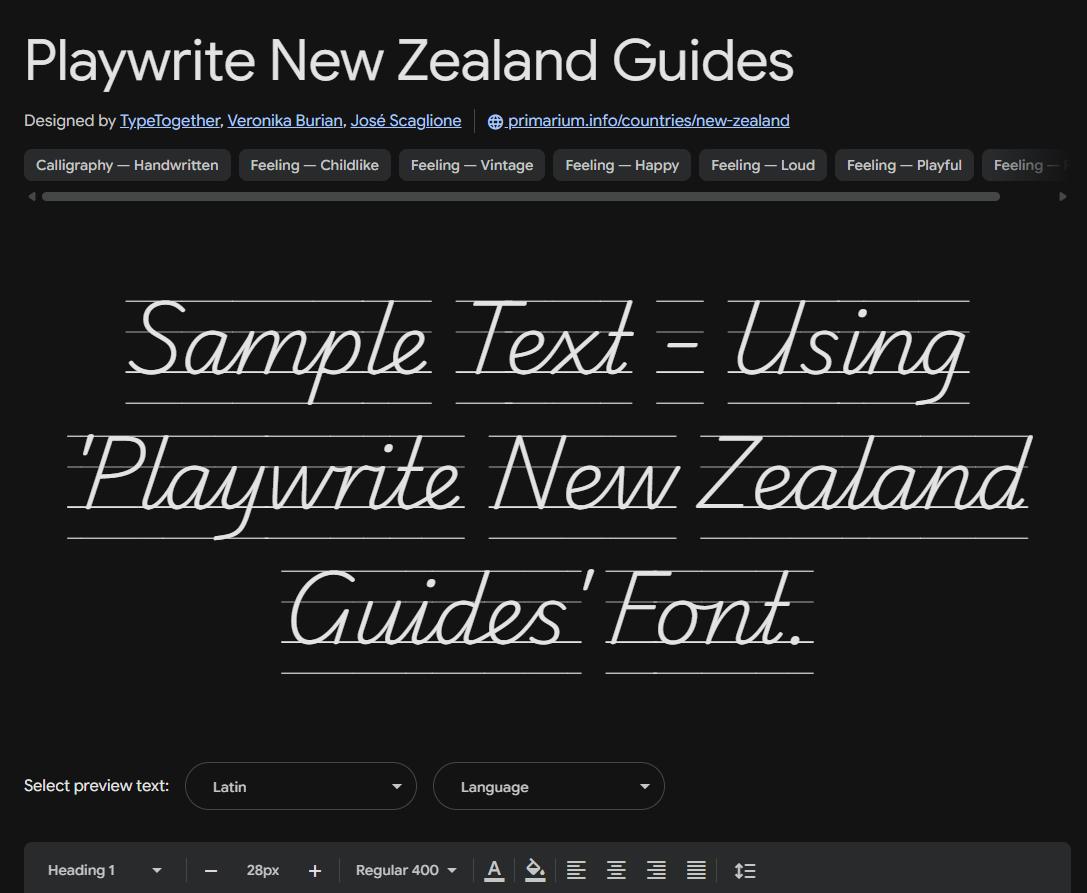Align preview text left
This screenshot has width=1087, height=893.
click(x=576, y=870)
